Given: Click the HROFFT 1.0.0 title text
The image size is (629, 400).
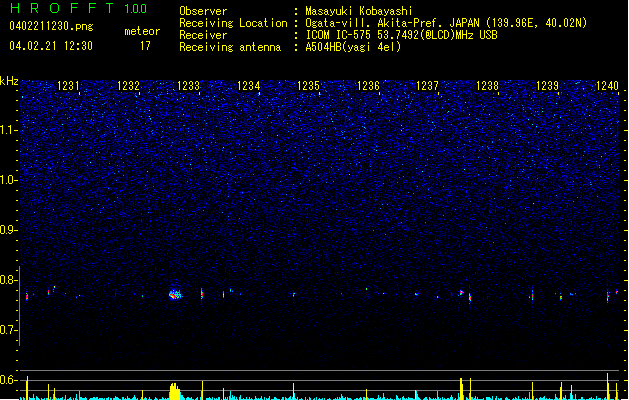Looking at the screenshot, I should pos(79,8).
